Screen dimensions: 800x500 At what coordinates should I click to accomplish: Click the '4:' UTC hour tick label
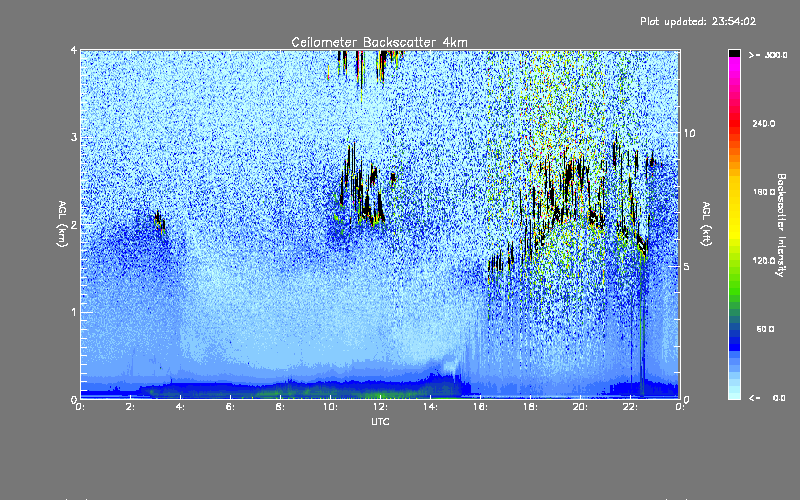180,407
